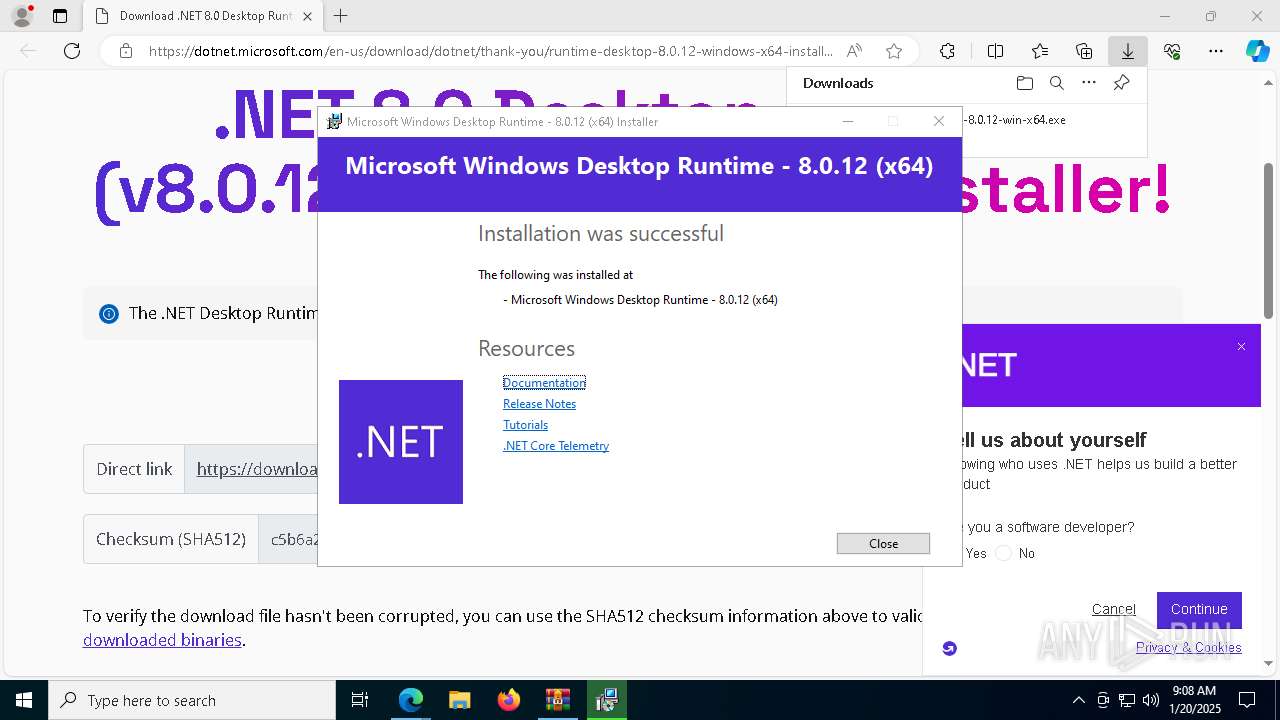Open File Explorer from taskbar

(x=460, y=700)
